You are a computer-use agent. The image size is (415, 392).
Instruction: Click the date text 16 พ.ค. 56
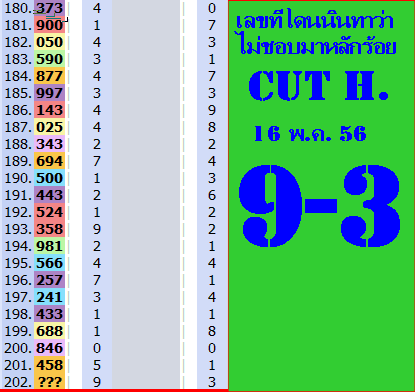310,134
